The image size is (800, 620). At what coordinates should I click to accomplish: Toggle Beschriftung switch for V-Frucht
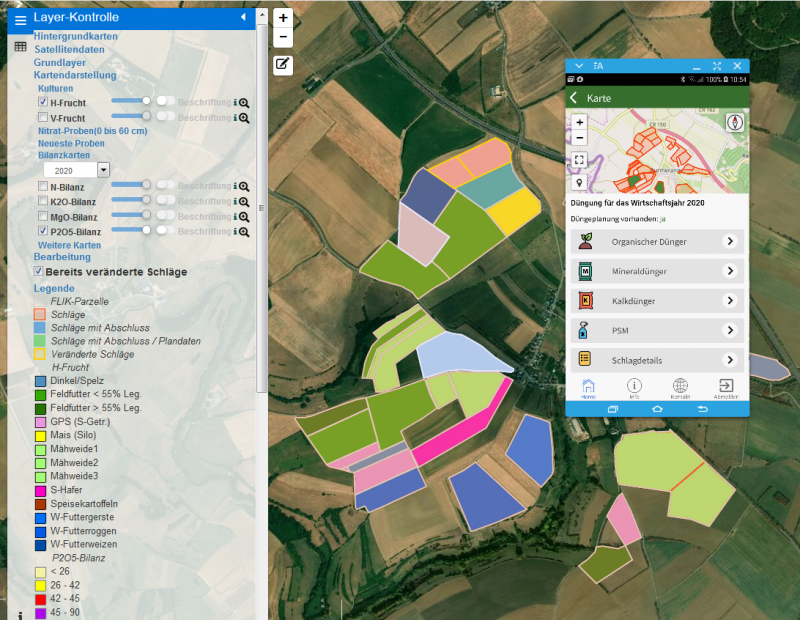[165, 117]
